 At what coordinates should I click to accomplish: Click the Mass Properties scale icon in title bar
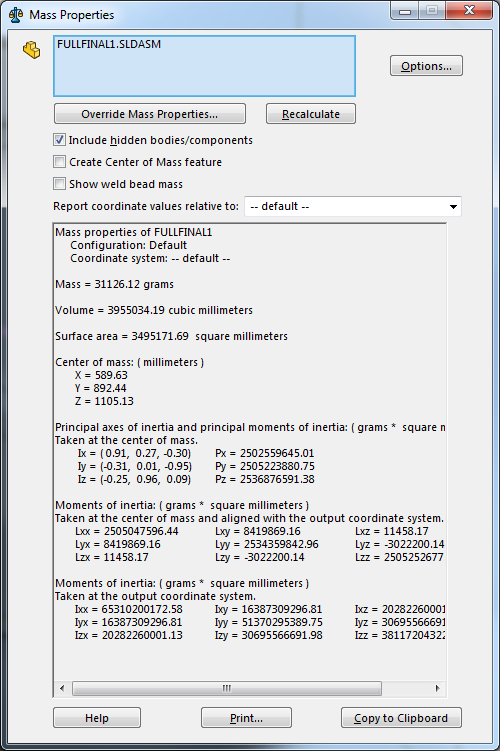[16, 15]
